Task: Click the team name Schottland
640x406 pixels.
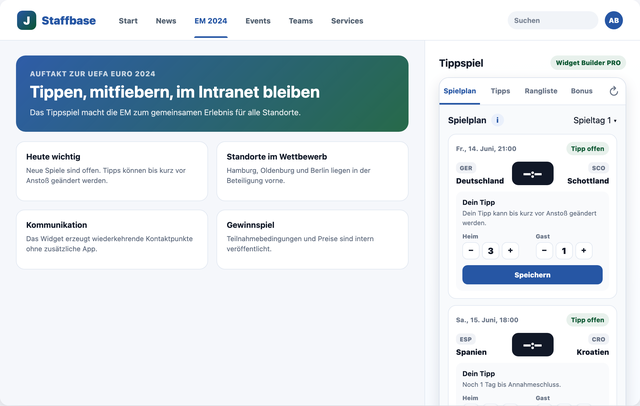Action: click(588, 181)
